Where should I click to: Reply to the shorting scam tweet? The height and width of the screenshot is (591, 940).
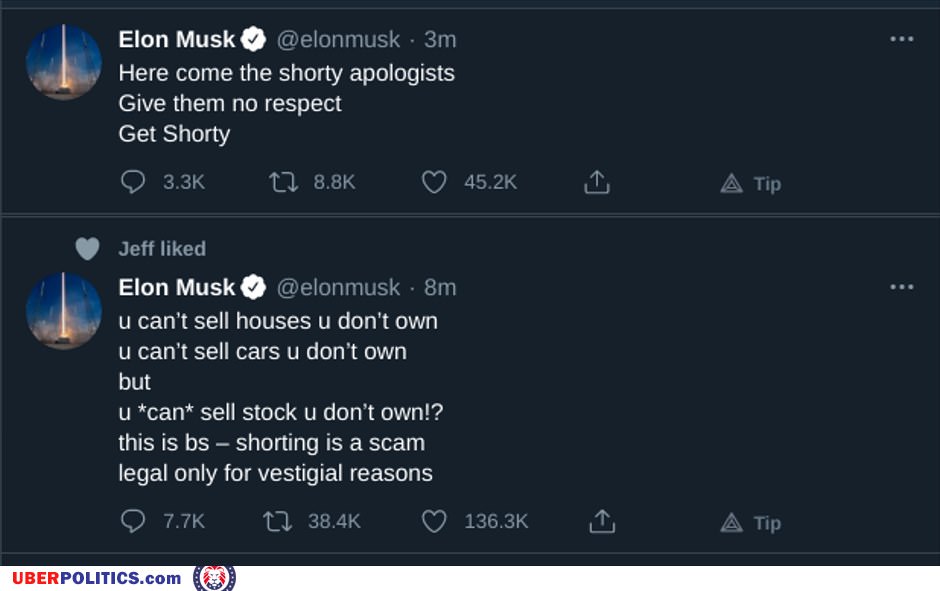click(133, 521)
